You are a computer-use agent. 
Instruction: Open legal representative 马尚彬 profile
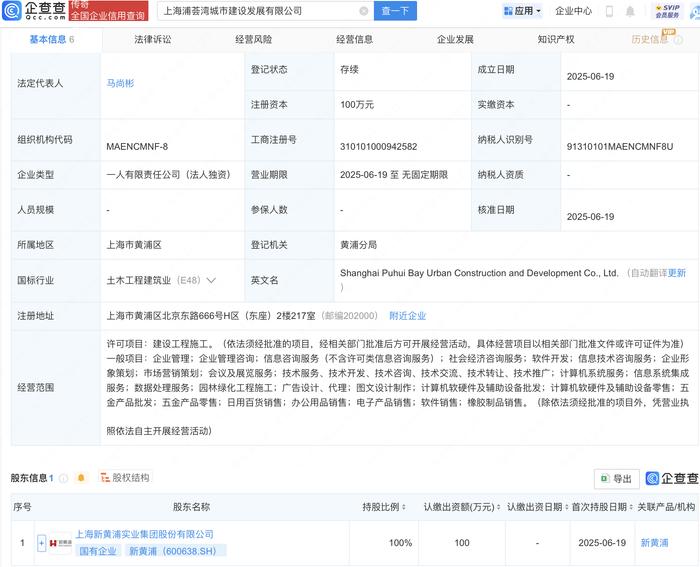[x=120, y=83]
